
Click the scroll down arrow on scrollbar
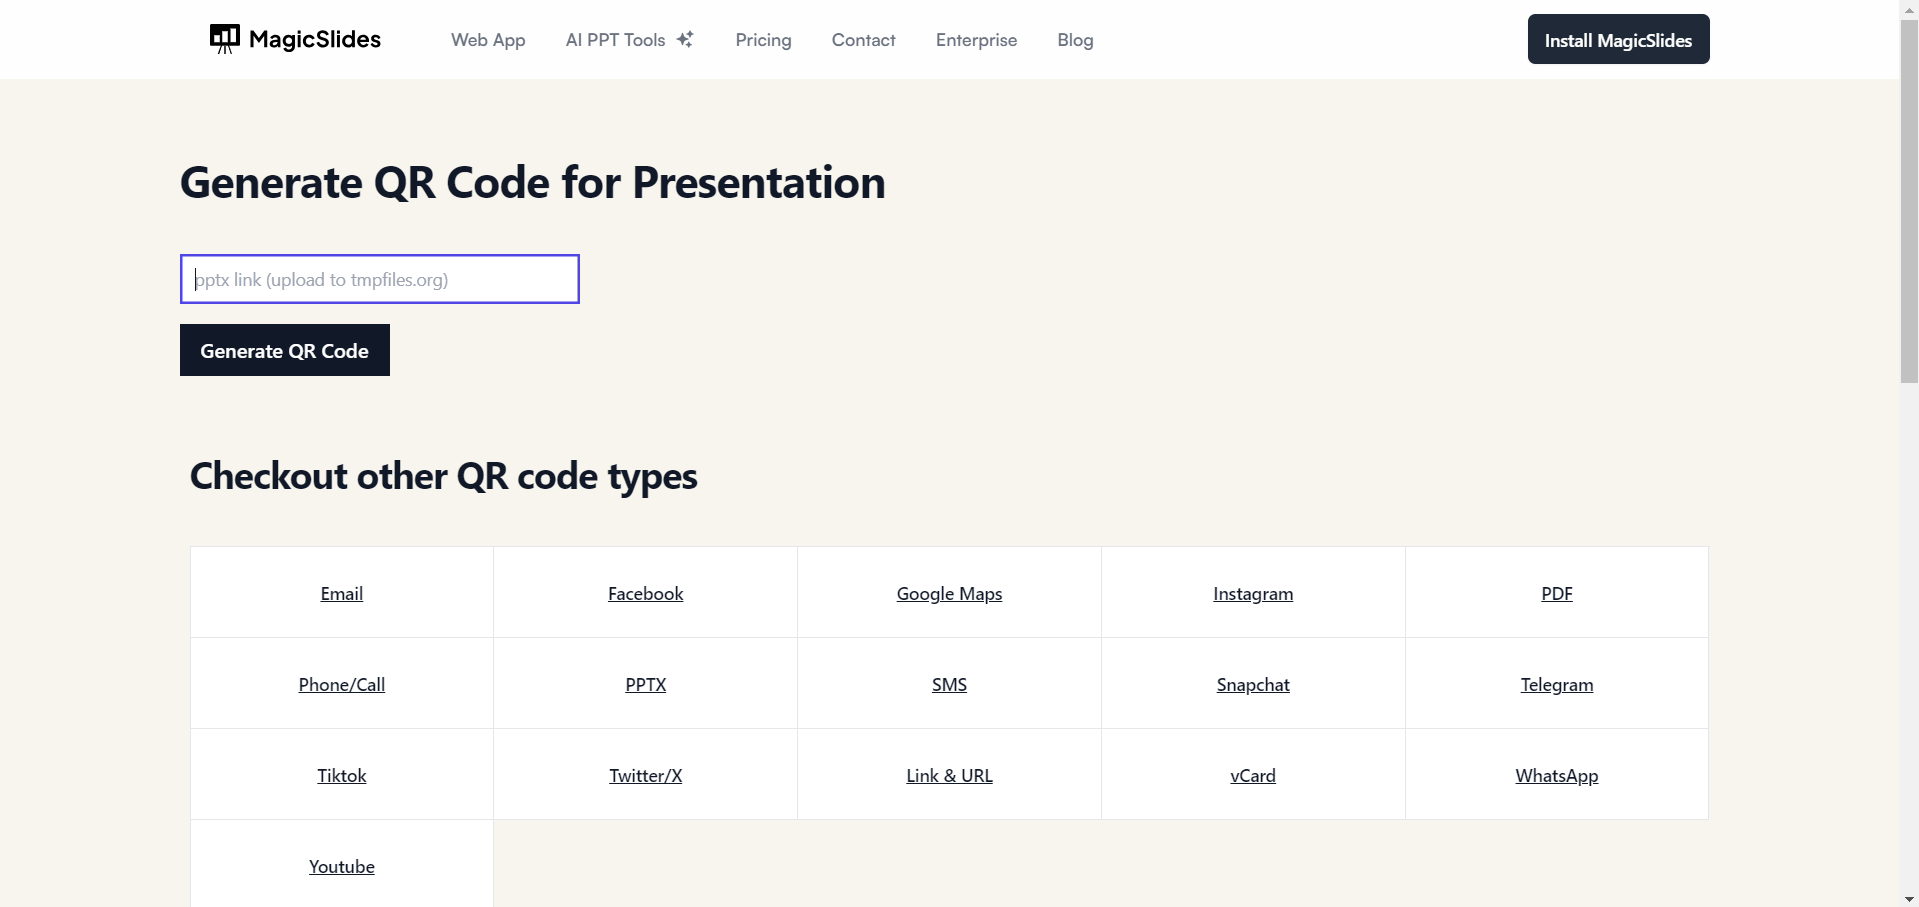coord(1909,898)
